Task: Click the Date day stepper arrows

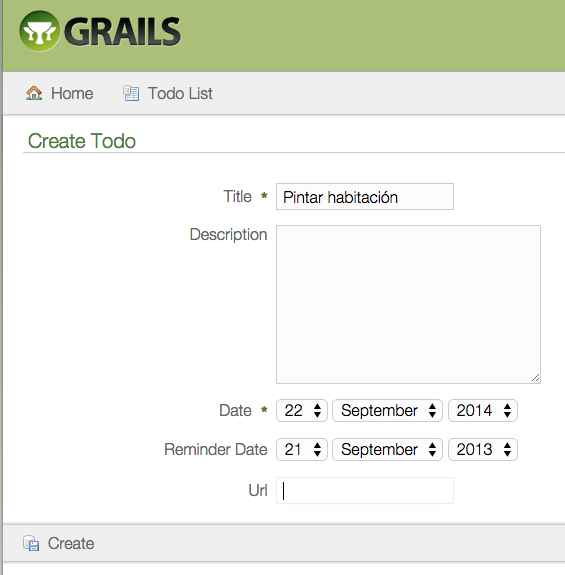Action: click(x=317, y=410)
